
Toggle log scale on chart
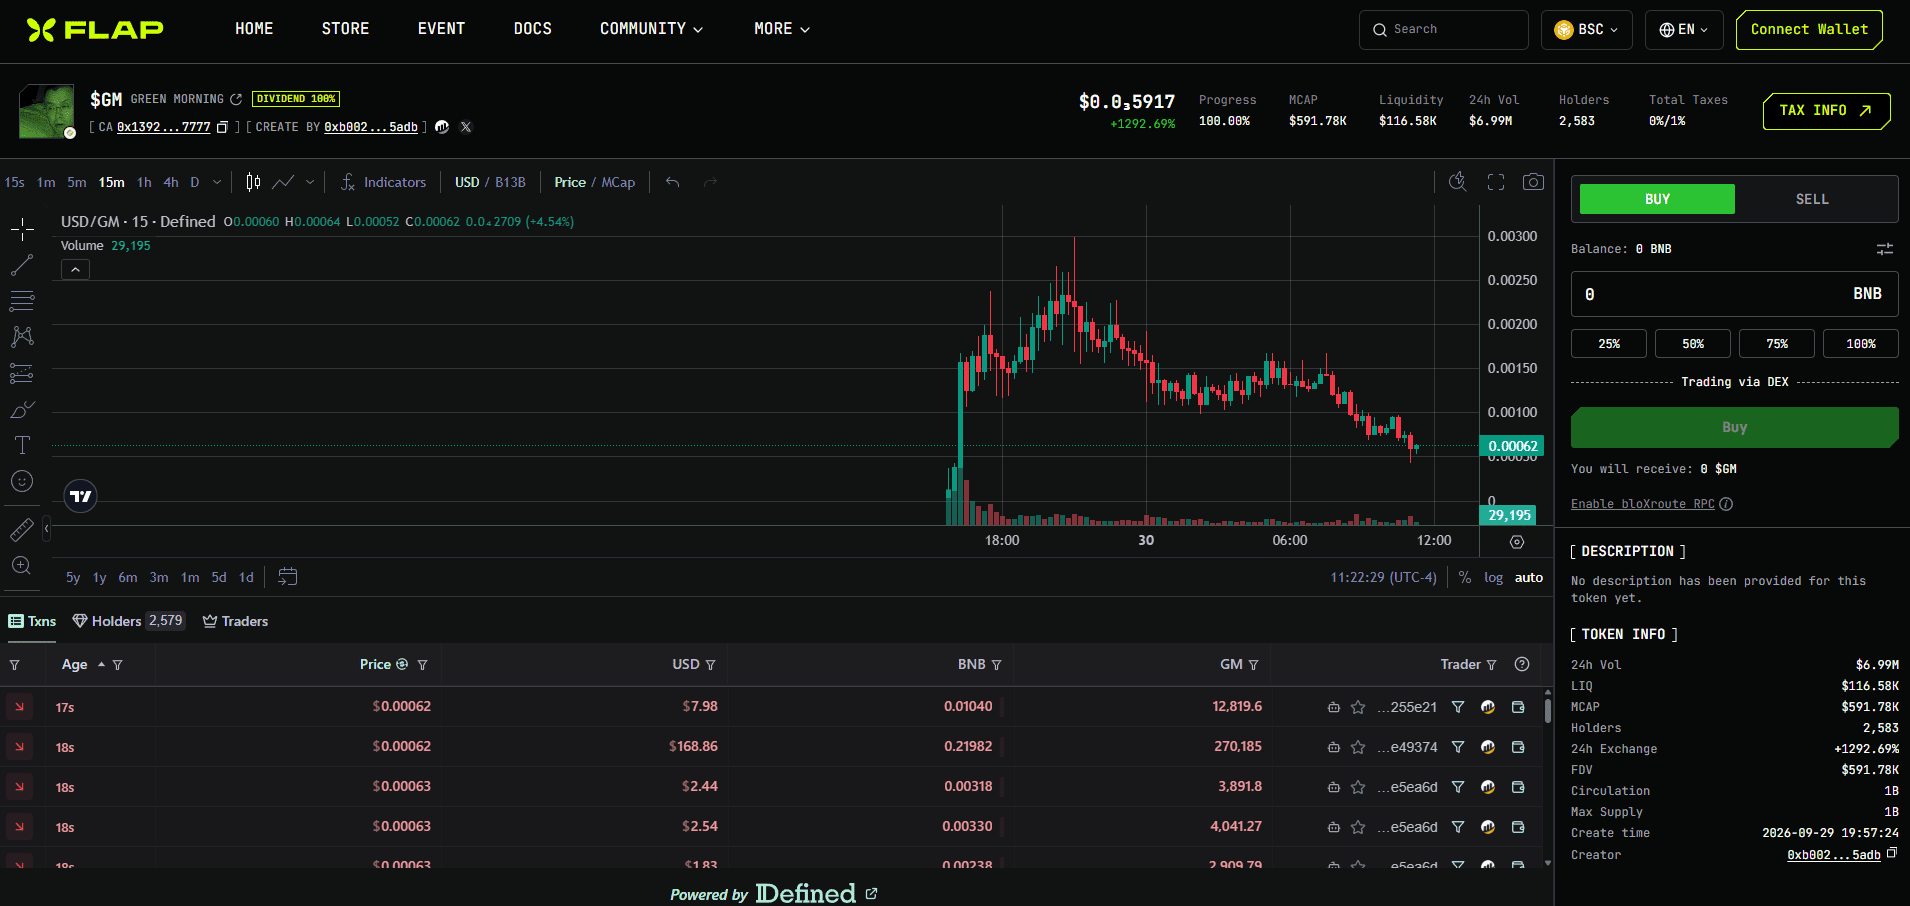click(1493, 577)
